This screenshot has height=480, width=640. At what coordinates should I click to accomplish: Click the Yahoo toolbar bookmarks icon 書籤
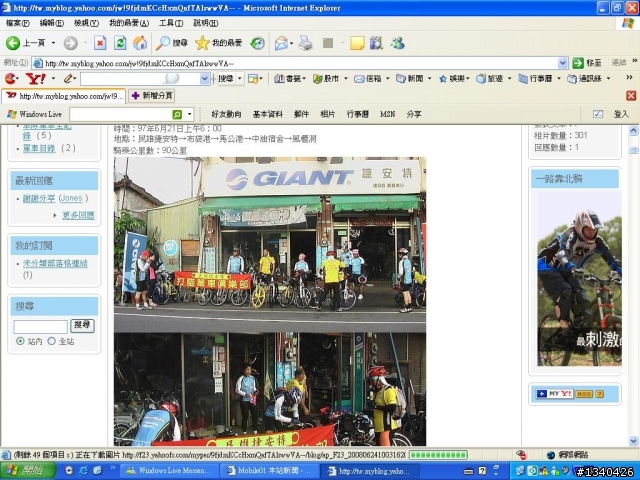(x=288, y=78)
